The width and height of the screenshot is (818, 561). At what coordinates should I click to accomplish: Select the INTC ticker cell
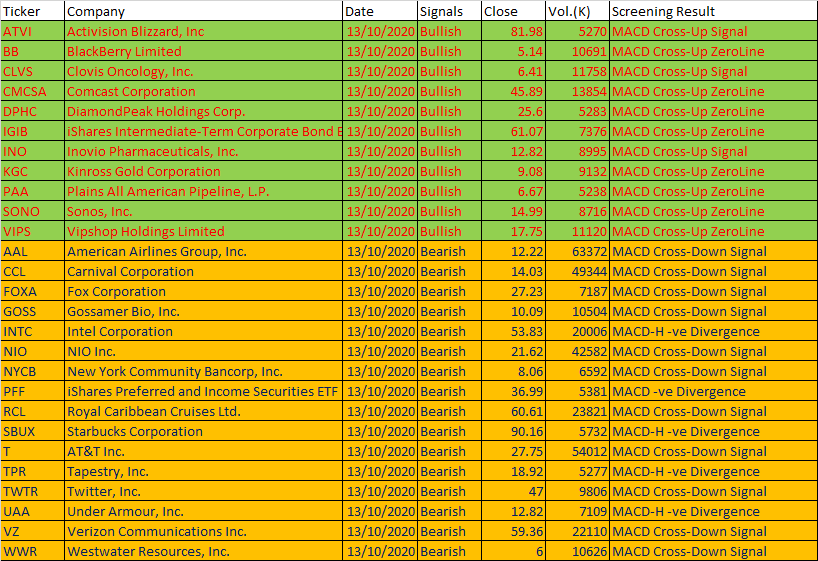(x=32, y=331)
